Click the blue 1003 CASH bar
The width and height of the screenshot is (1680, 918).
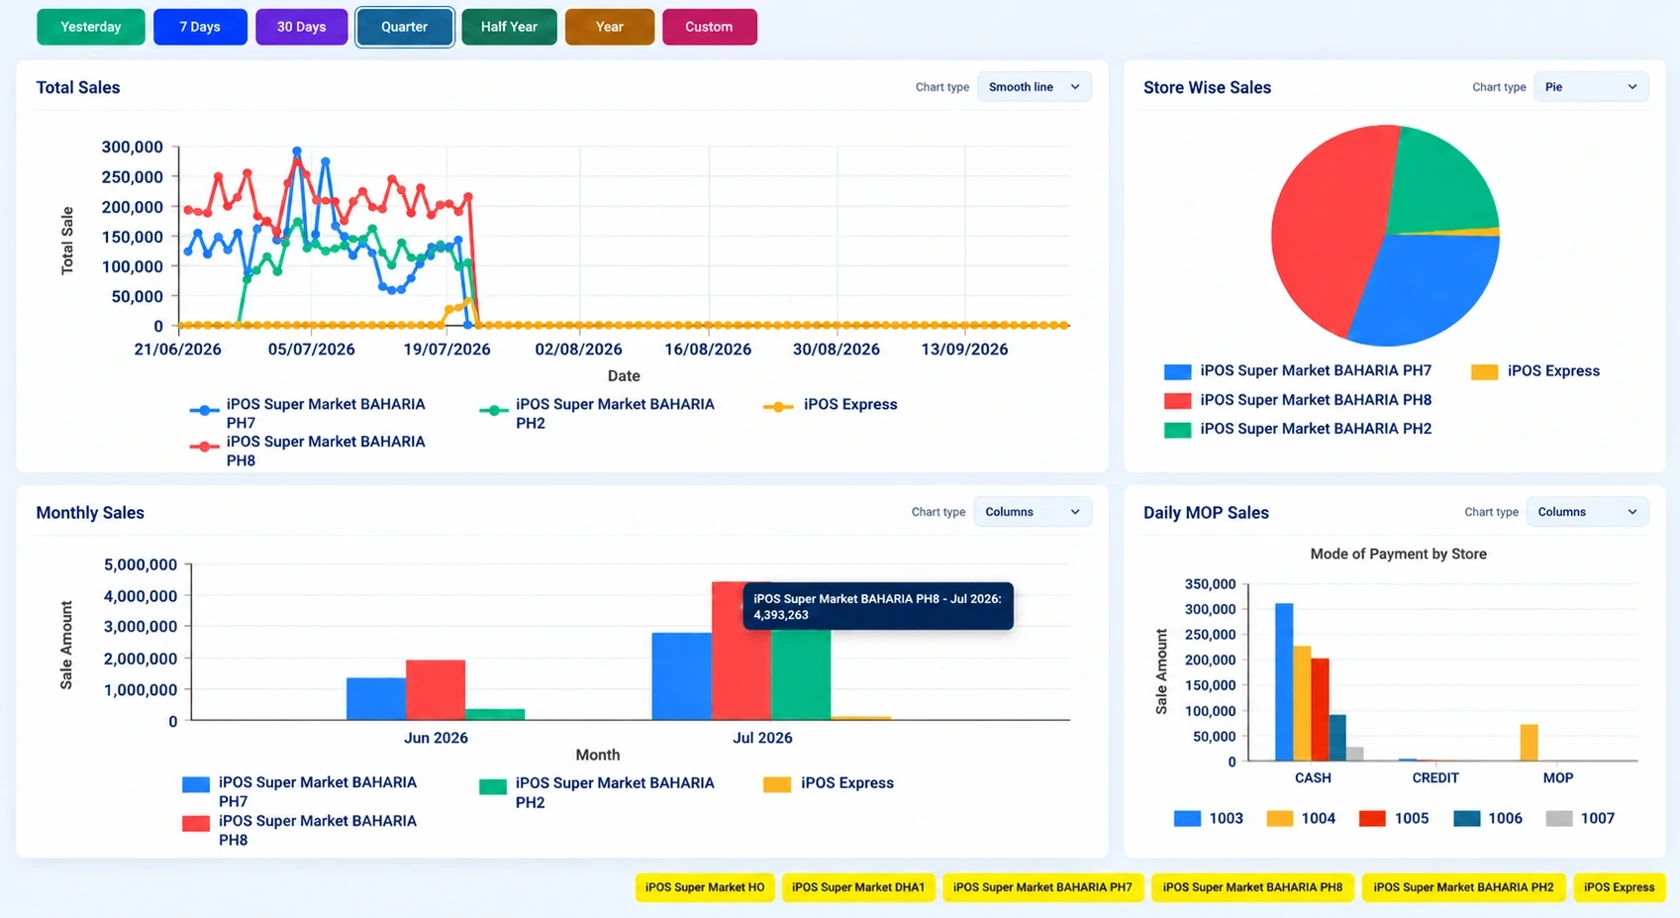tap(1284, 682)
